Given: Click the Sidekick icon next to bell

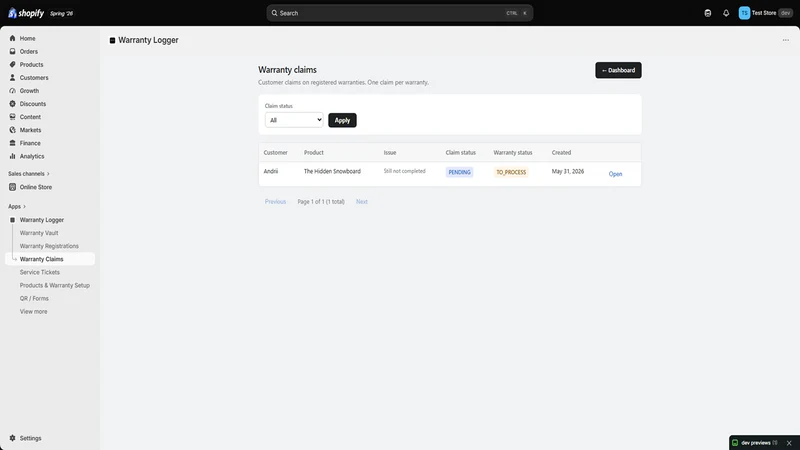Looking at the screenshot, I should tap(708, 13).
